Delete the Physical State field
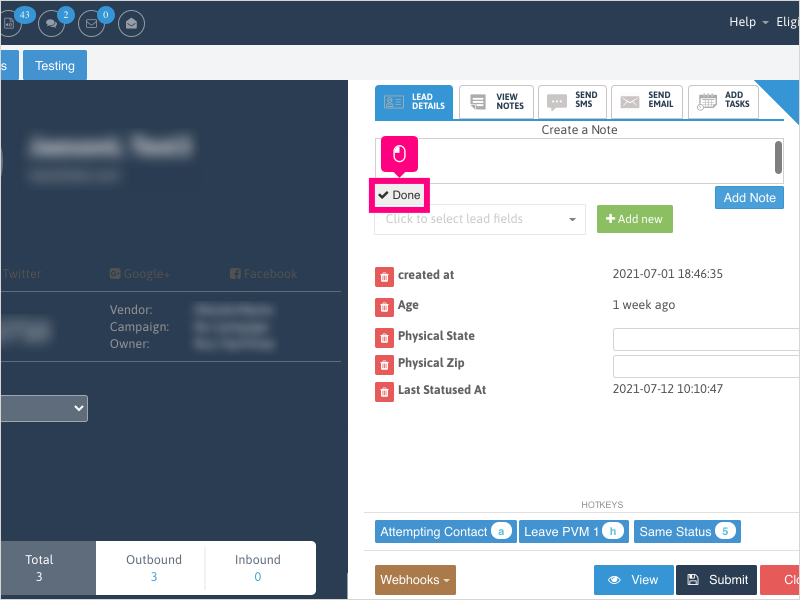This screenshot has height=600, width=800. pyautogui.click(x=384, y=338)
